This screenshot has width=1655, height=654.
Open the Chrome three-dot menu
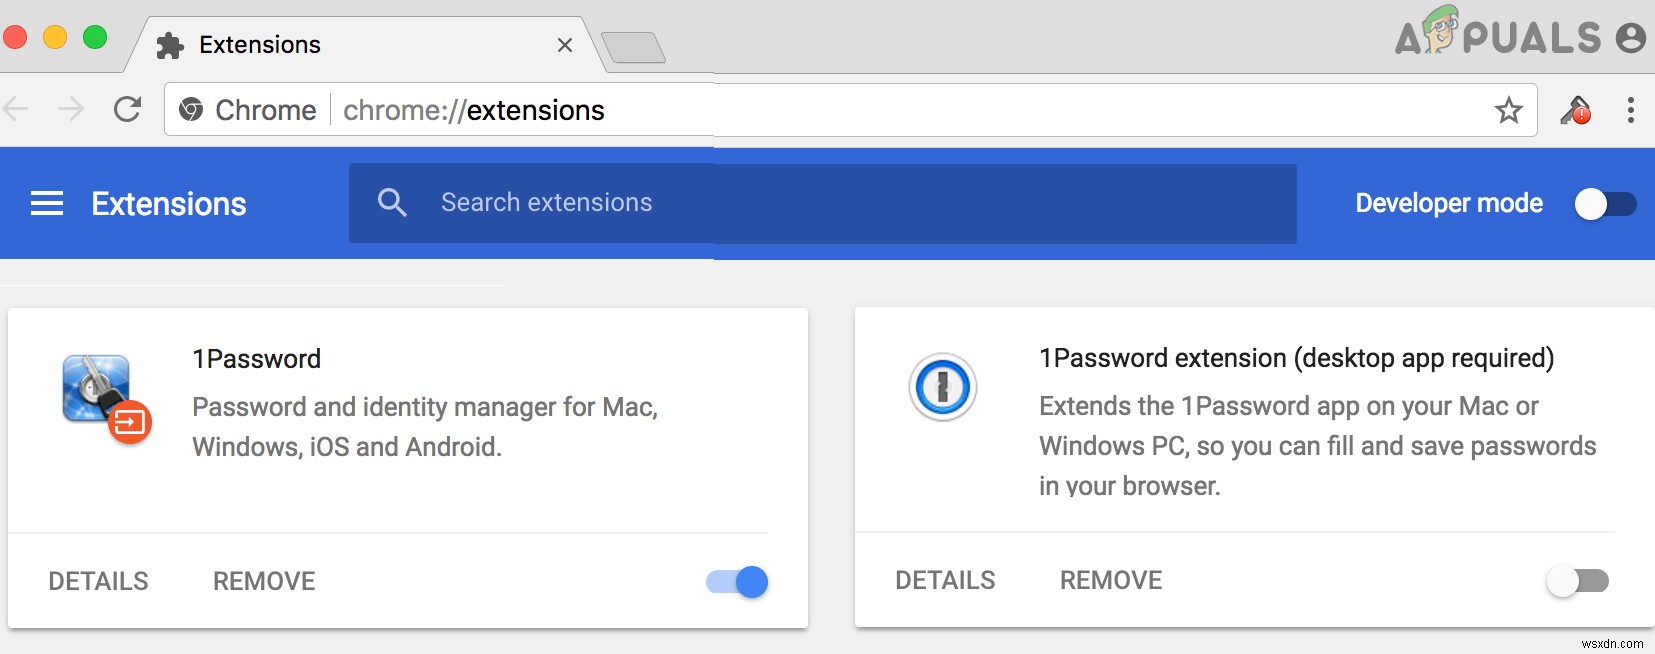[1632, 110]
